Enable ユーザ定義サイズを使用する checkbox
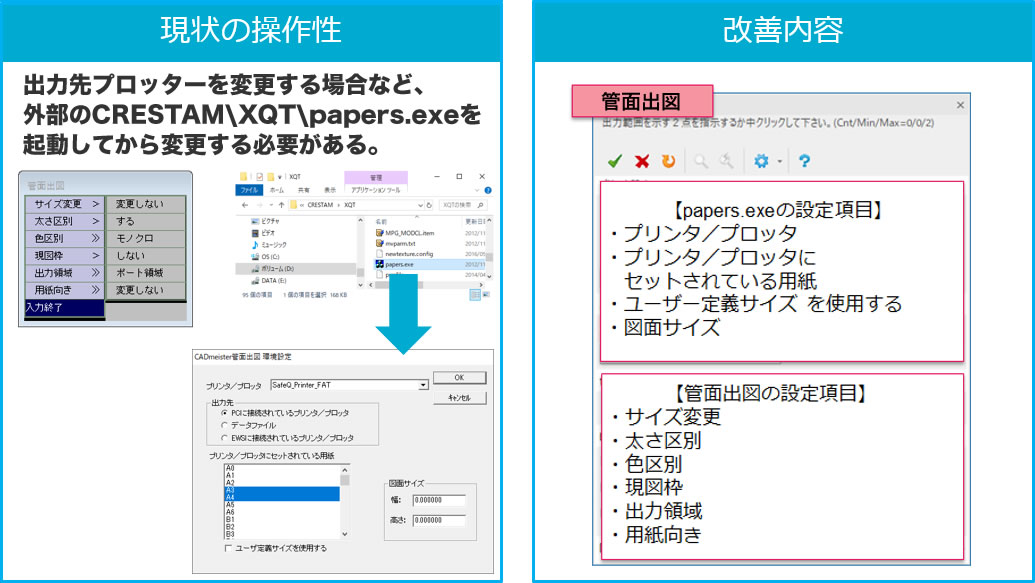1035x583 pixels. 229,548
